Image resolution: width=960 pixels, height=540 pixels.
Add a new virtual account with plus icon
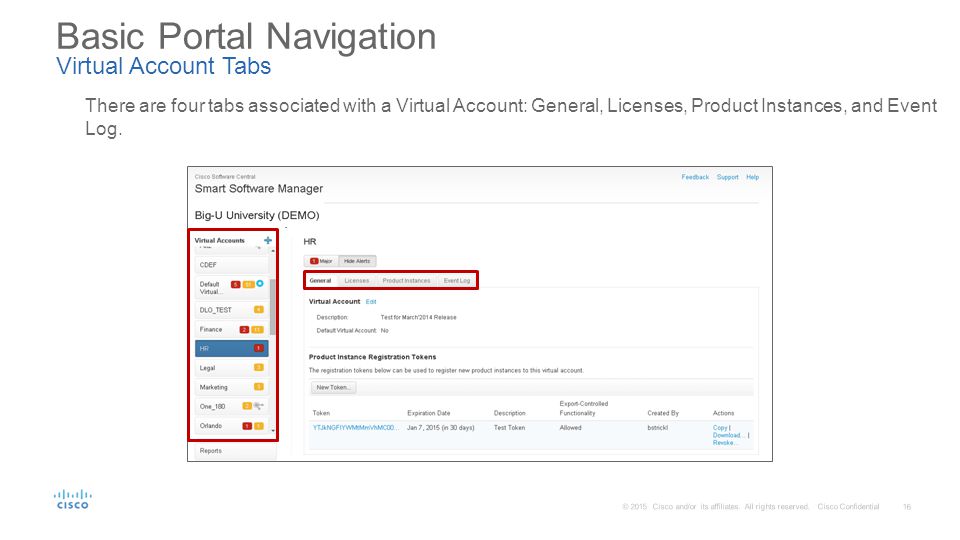[268, 241]
